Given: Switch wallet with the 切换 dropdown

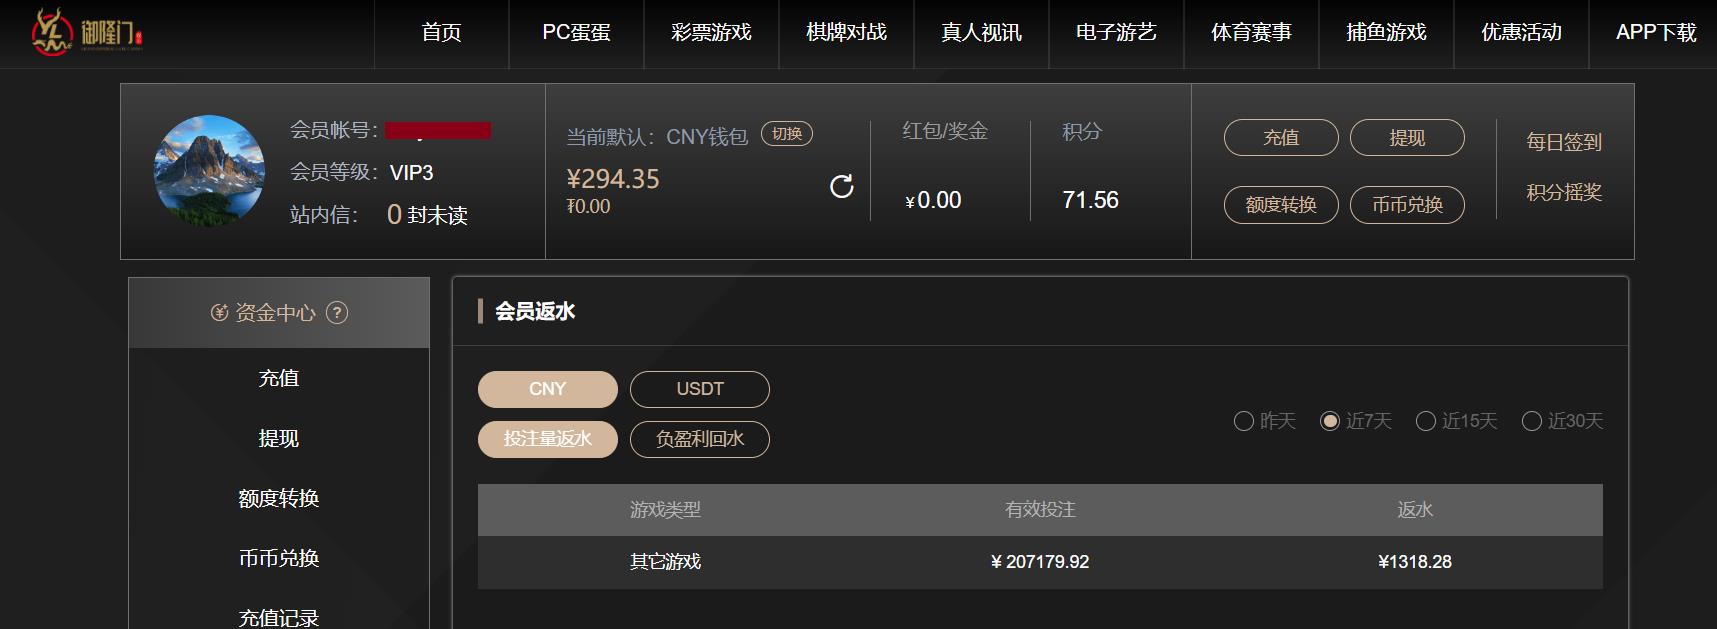Looking at the screenshot, I should coord(787,132).
